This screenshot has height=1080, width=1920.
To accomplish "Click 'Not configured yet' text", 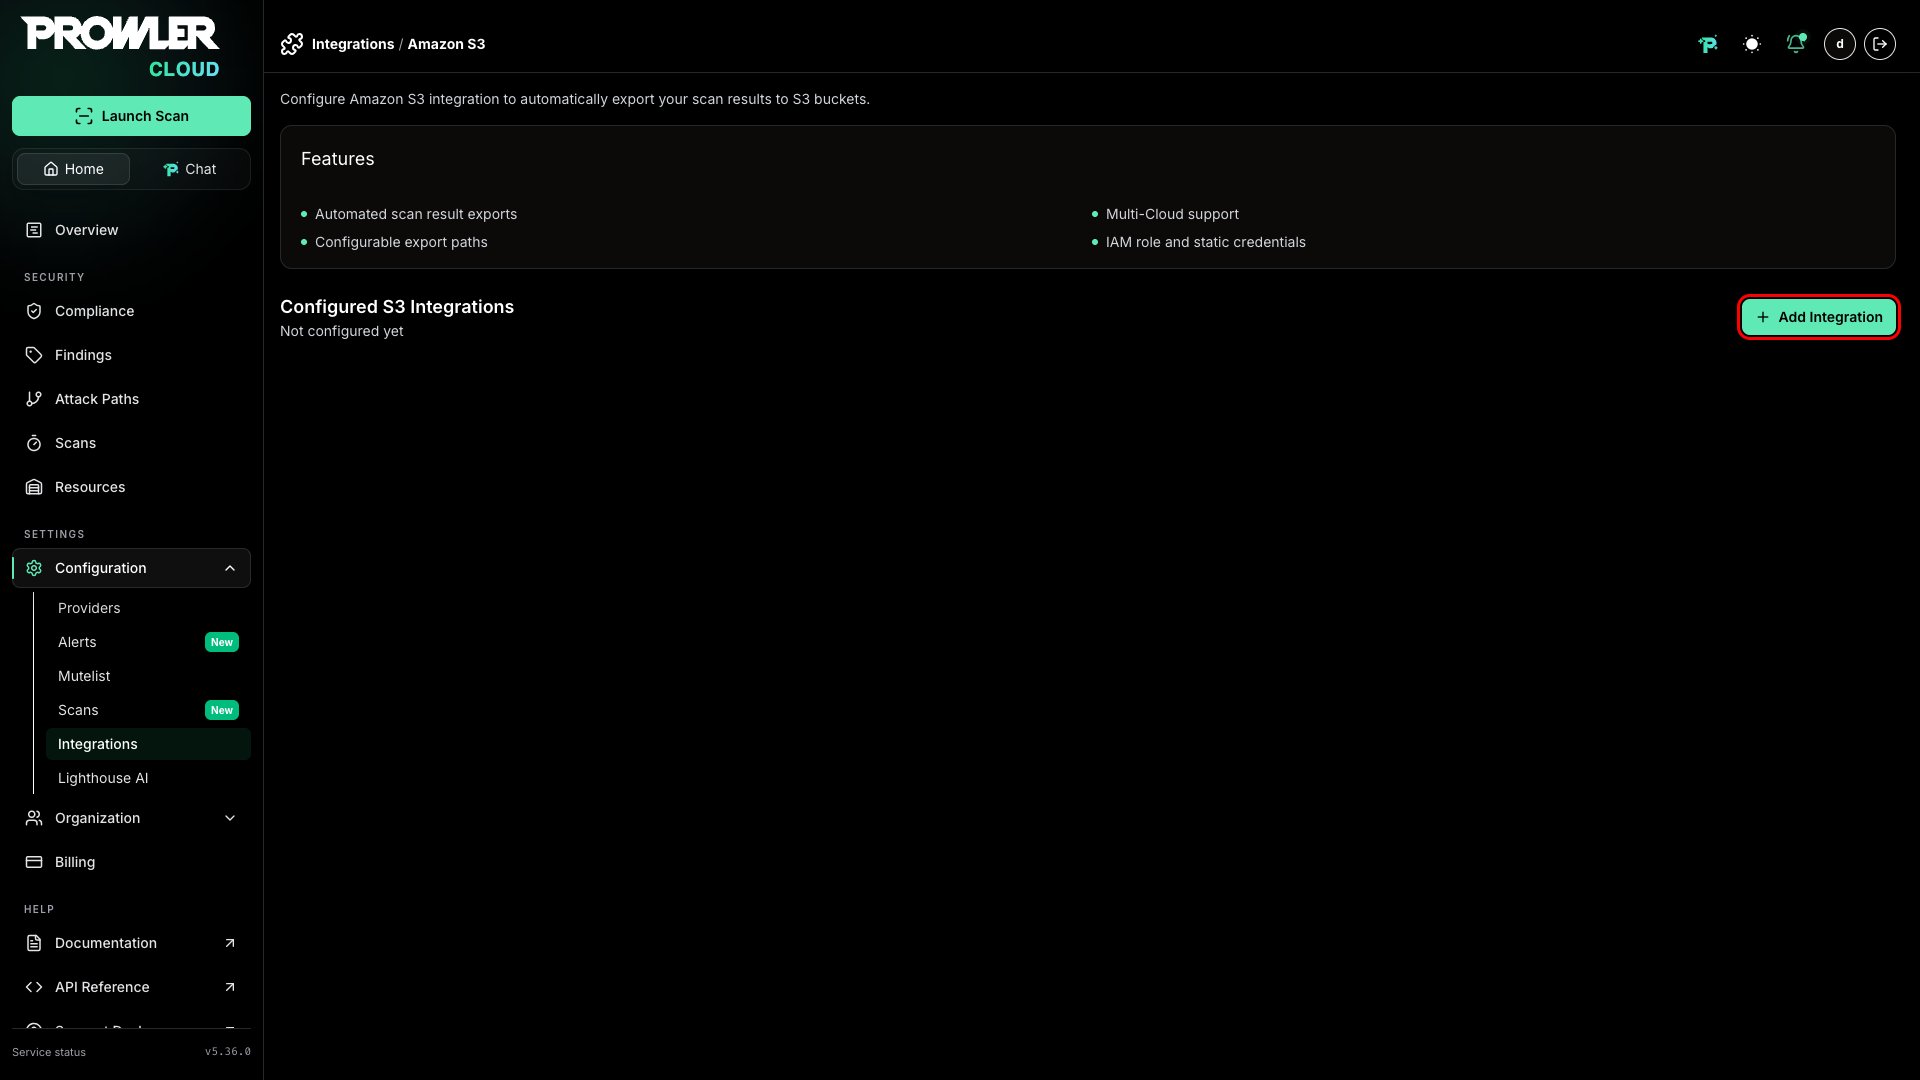I will pyautogui.click(x=342, y=331).
